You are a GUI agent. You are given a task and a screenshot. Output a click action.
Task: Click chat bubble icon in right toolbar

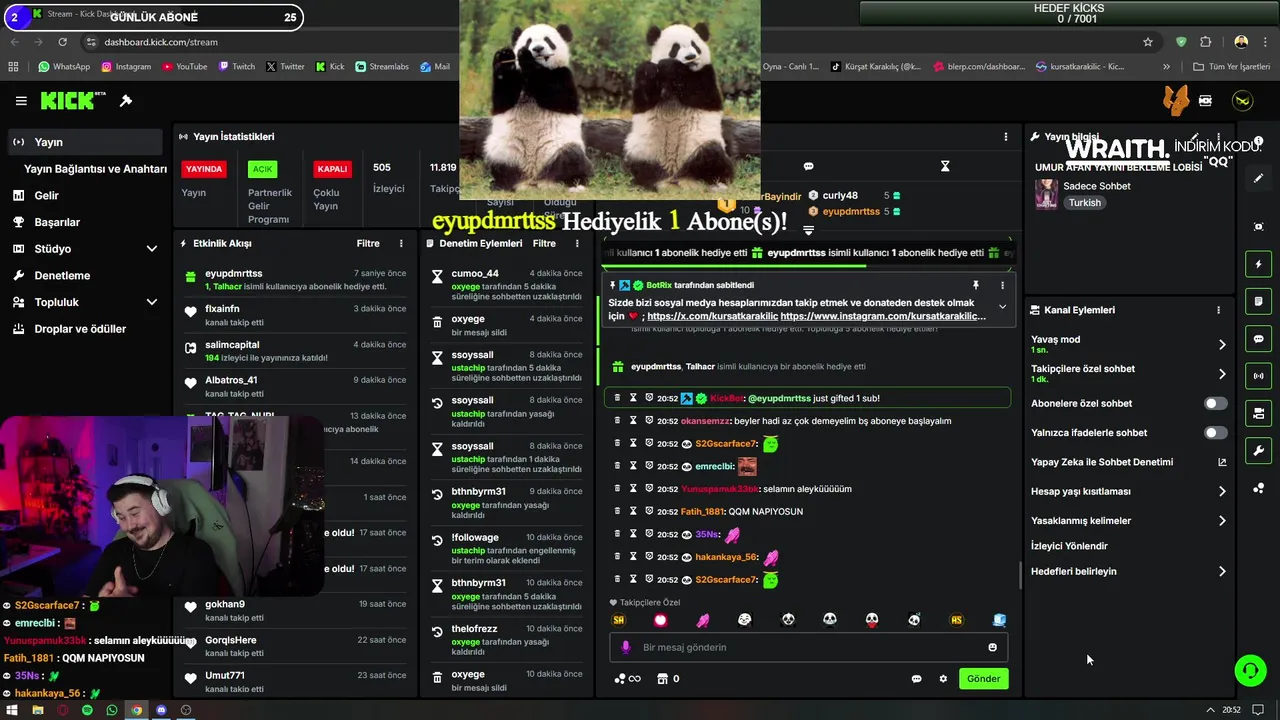coord(1259,339)
